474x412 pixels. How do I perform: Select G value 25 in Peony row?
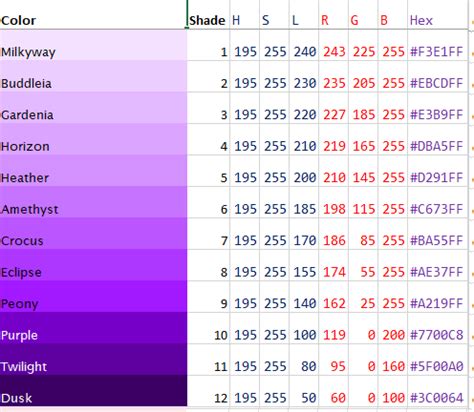coord(363,296)
